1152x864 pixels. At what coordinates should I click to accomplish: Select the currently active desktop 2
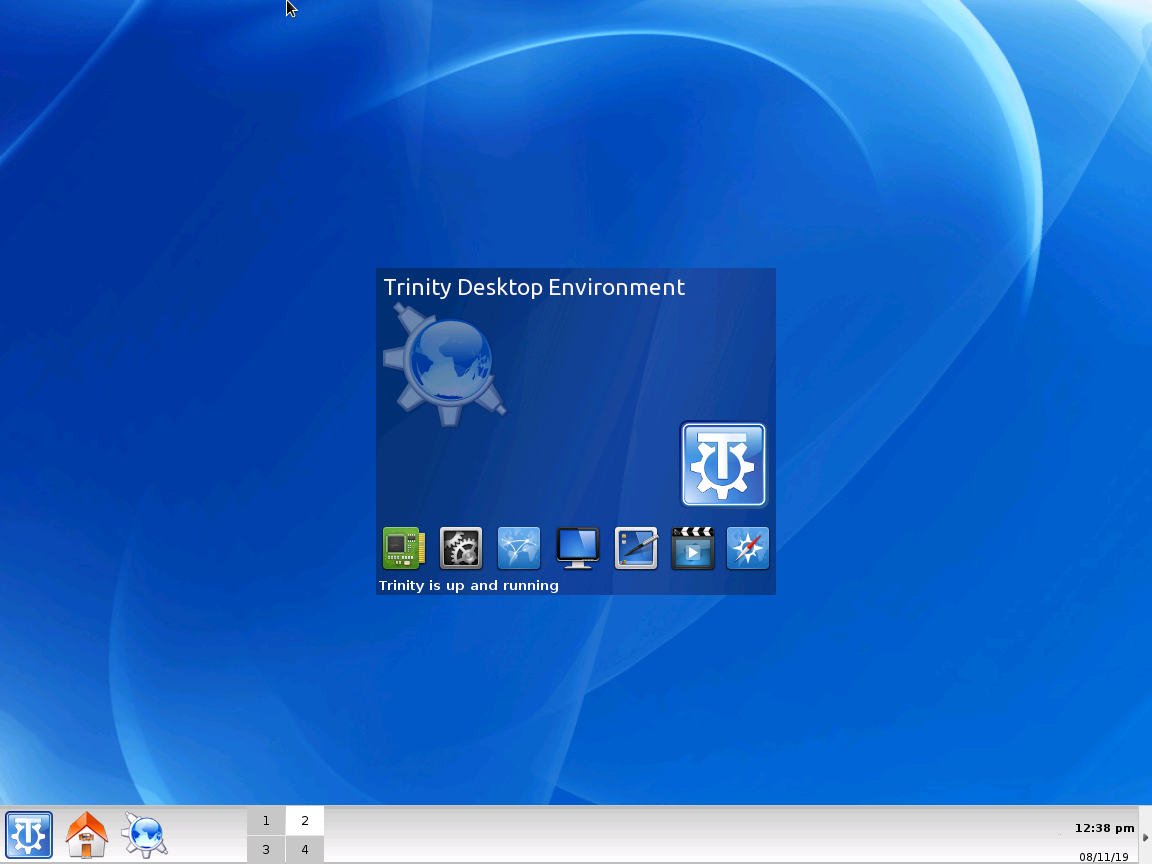(x=304, y=820)
